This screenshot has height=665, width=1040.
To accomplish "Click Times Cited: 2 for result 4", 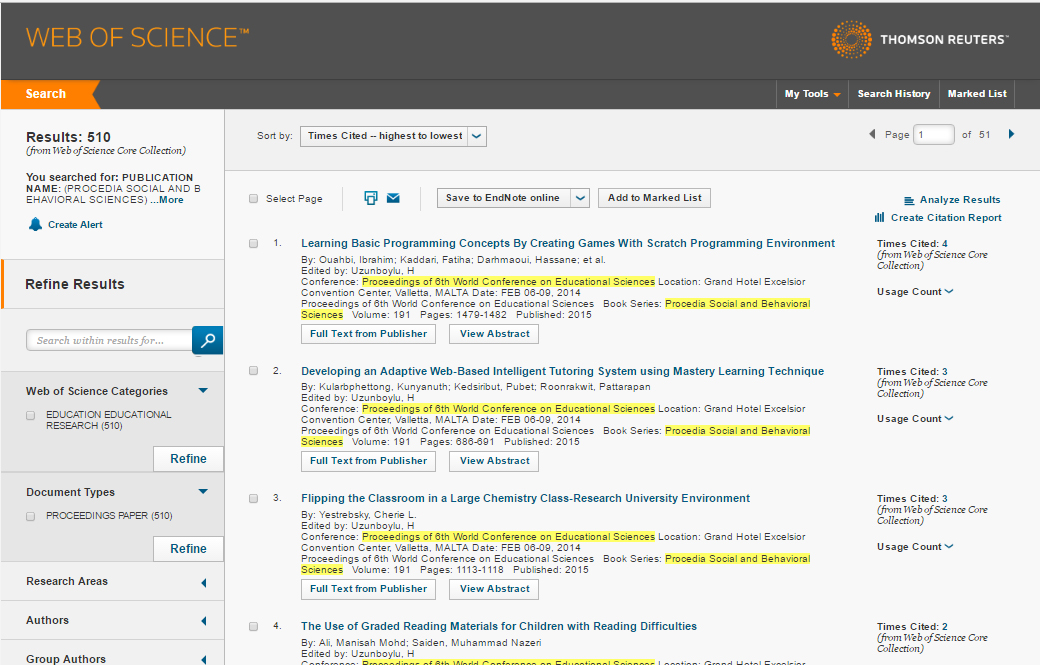I will [912, 627].
